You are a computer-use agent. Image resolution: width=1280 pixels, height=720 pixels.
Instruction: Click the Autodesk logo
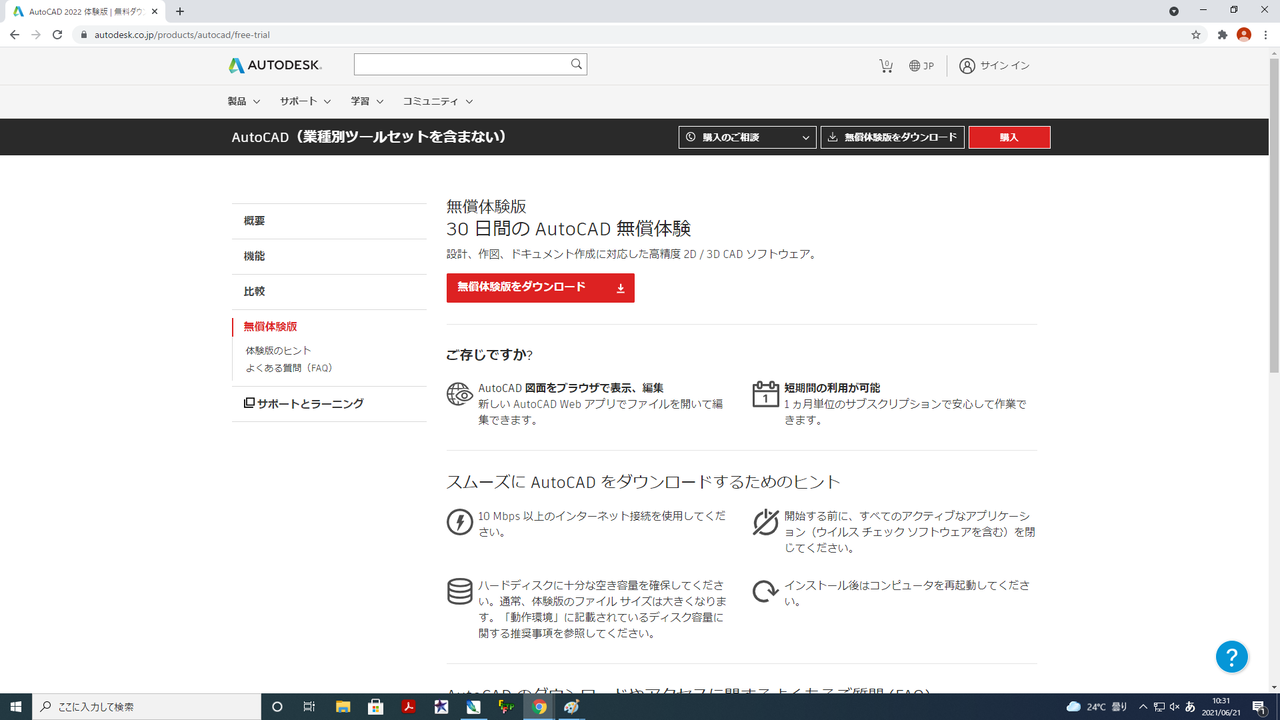pos(275,65)
